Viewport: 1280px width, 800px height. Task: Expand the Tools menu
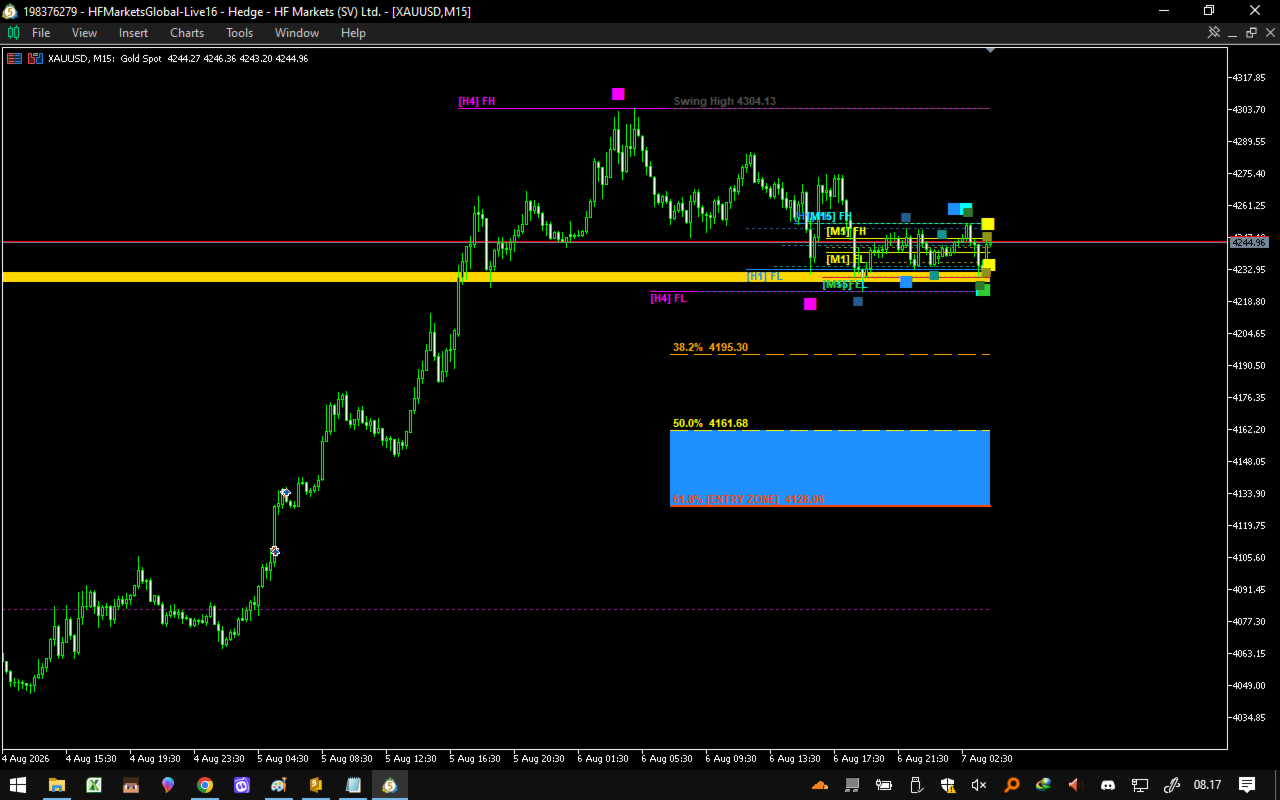tap(239, 33)
